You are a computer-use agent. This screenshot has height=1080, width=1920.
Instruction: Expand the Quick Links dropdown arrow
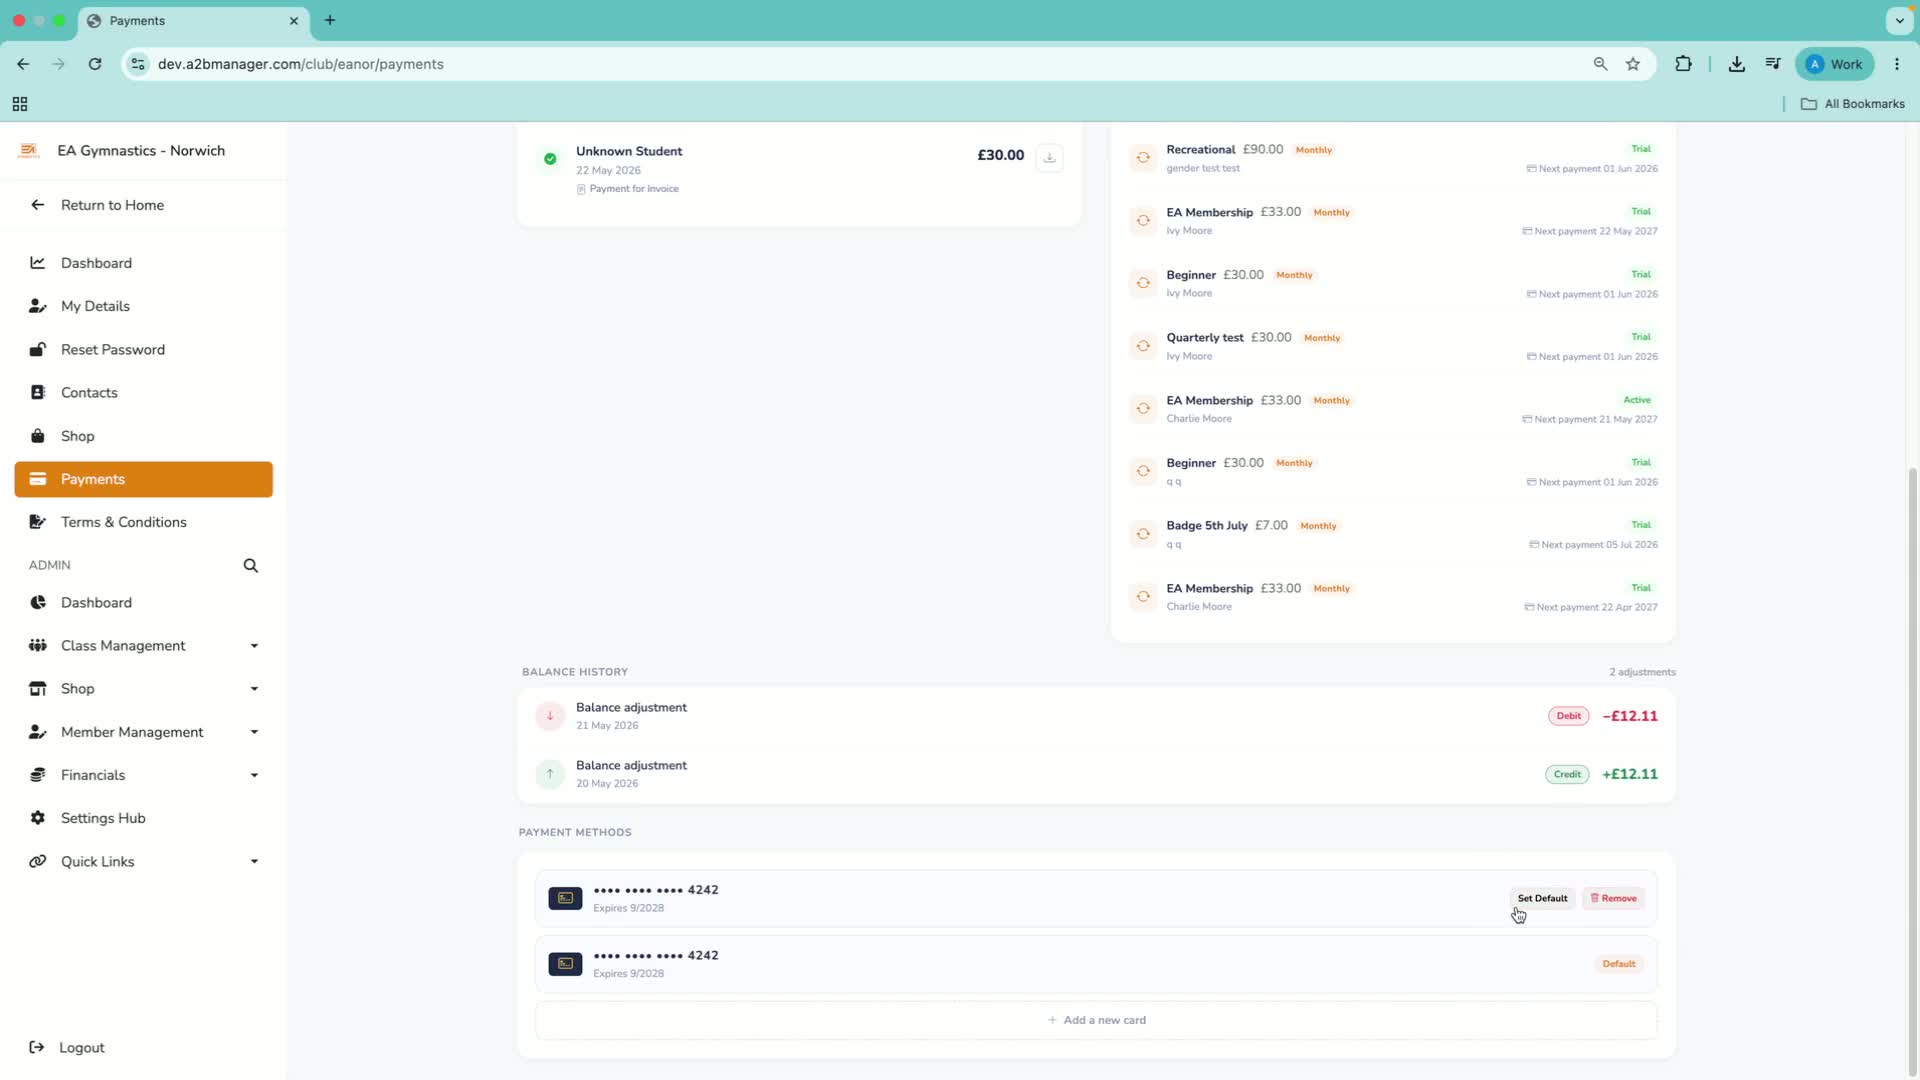point(254,862)
